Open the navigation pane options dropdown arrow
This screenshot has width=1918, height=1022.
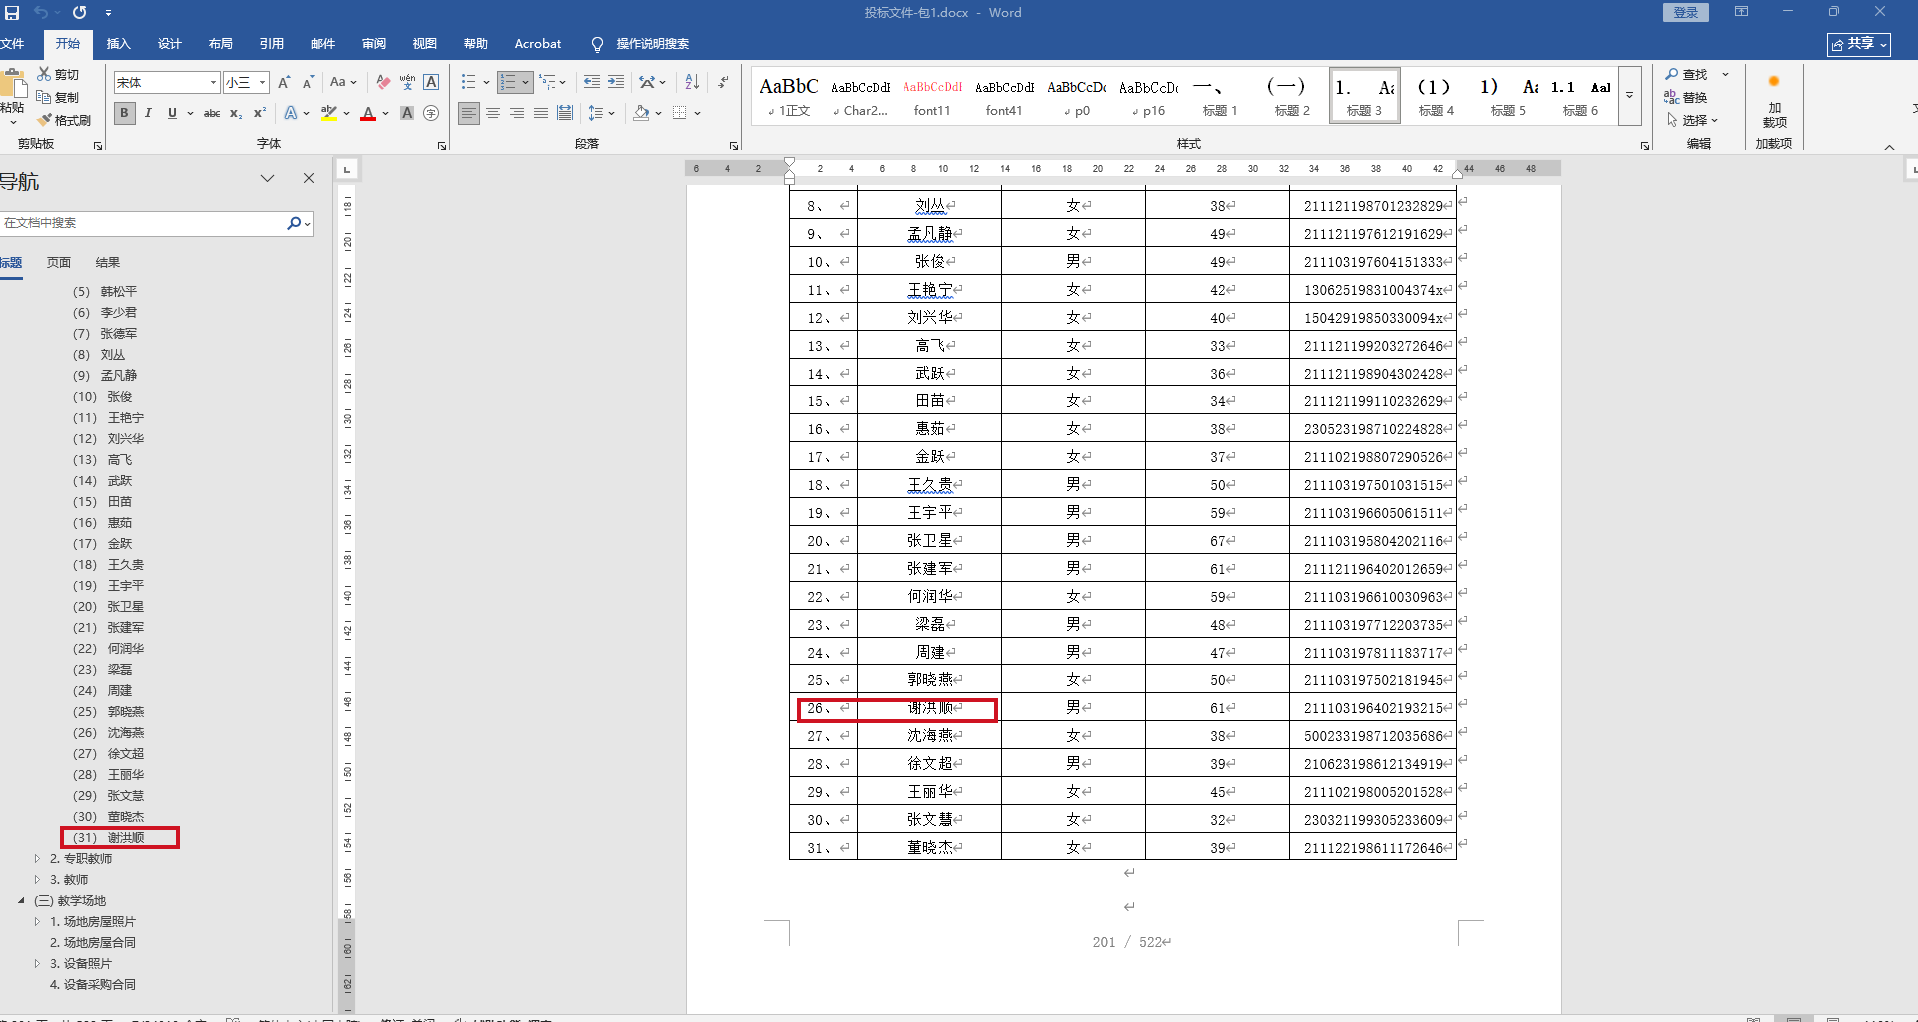click(x=267, y=178)
